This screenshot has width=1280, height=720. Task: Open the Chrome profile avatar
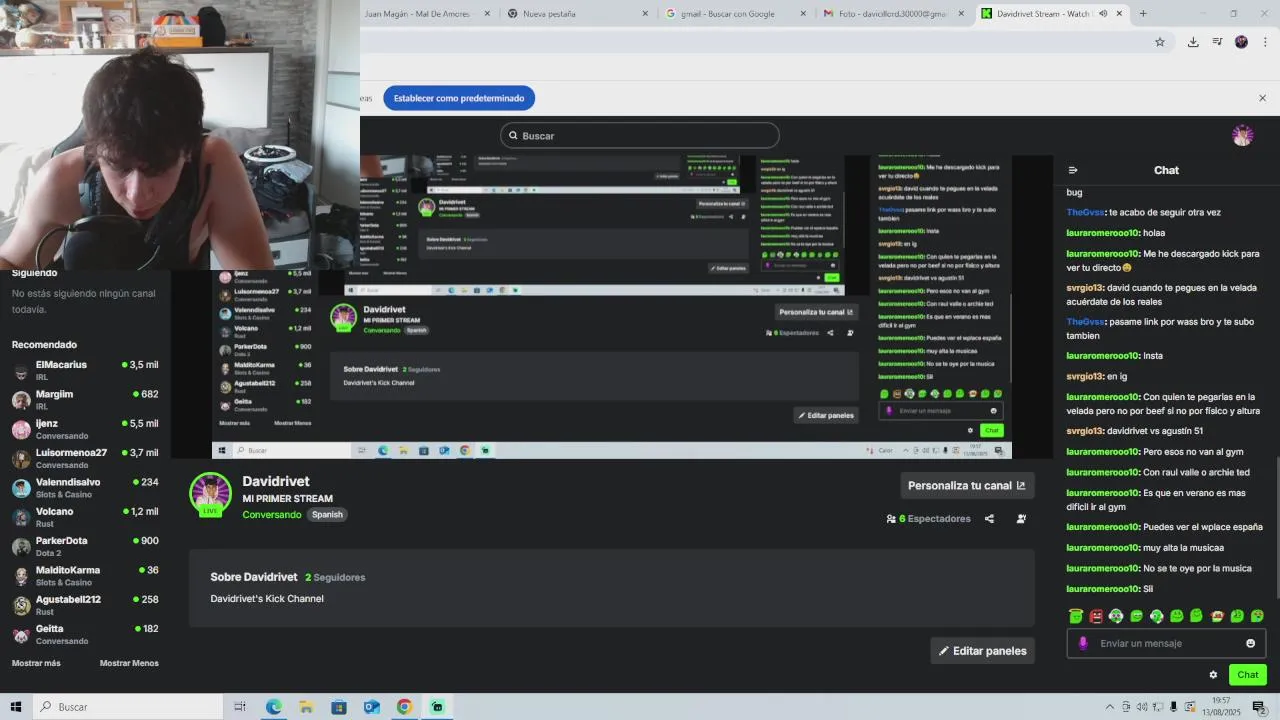1241,42
